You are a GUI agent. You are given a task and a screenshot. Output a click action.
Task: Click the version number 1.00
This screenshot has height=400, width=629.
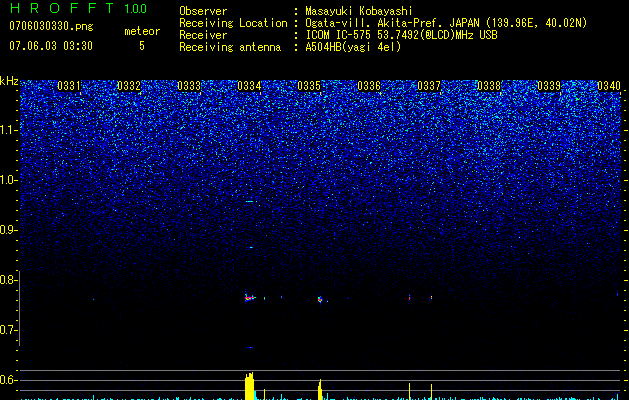[x=135, y=8]
